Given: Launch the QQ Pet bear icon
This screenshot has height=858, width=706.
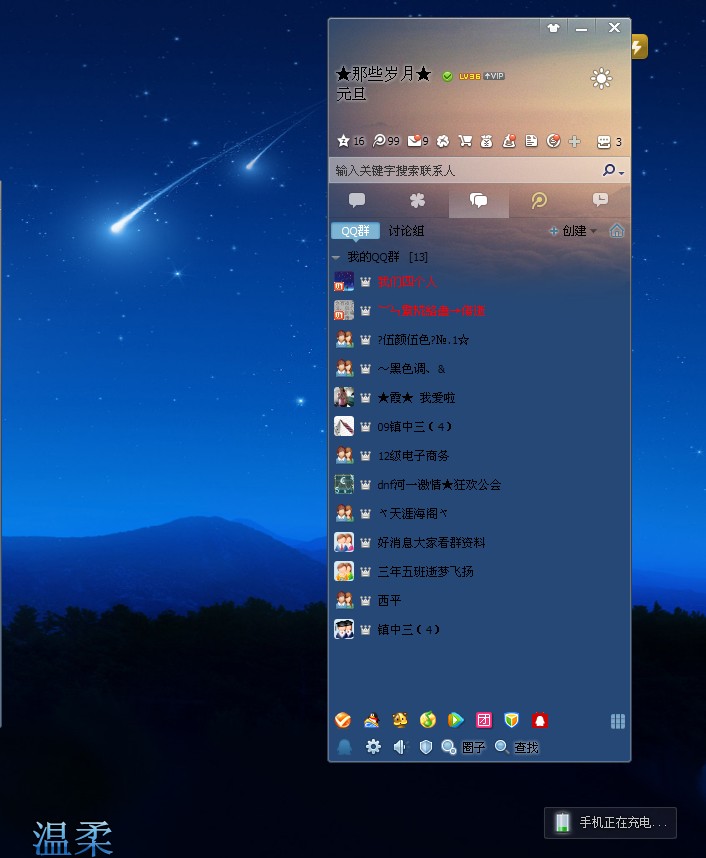Looking at the screenshot, I should point(400,720).
